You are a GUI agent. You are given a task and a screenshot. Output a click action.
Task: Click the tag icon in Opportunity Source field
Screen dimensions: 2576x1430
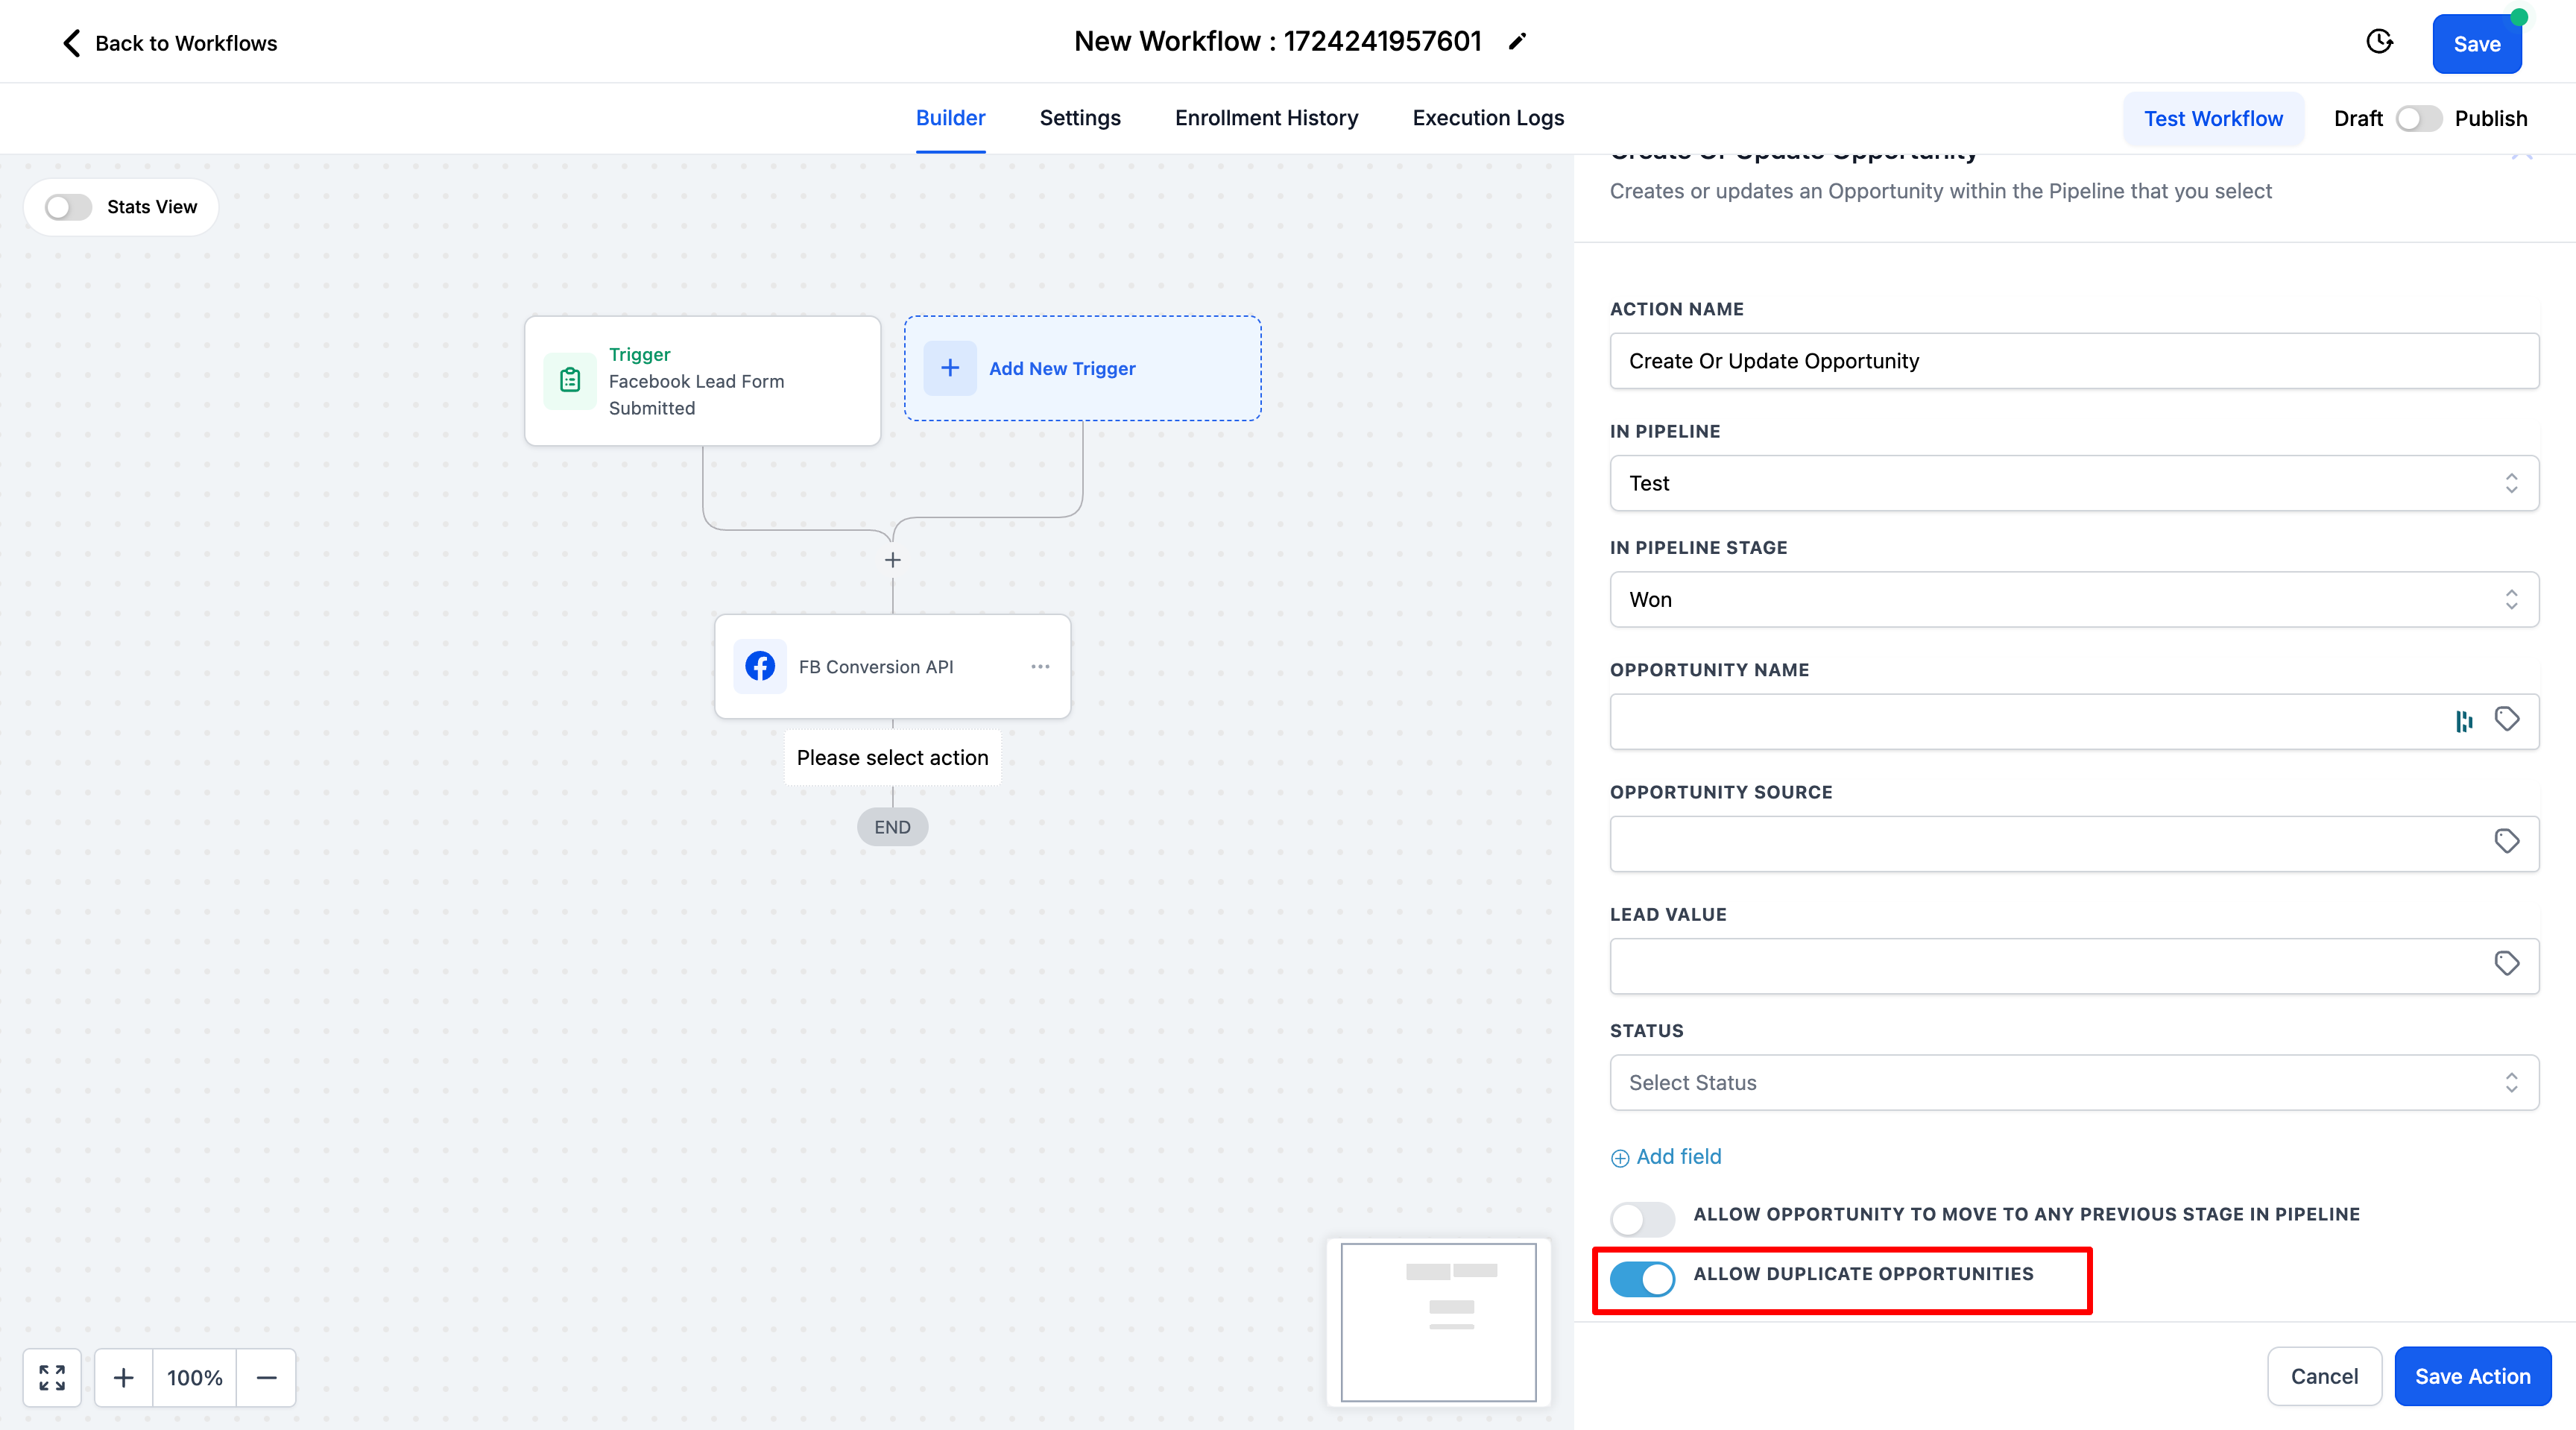click(2506, 842)
